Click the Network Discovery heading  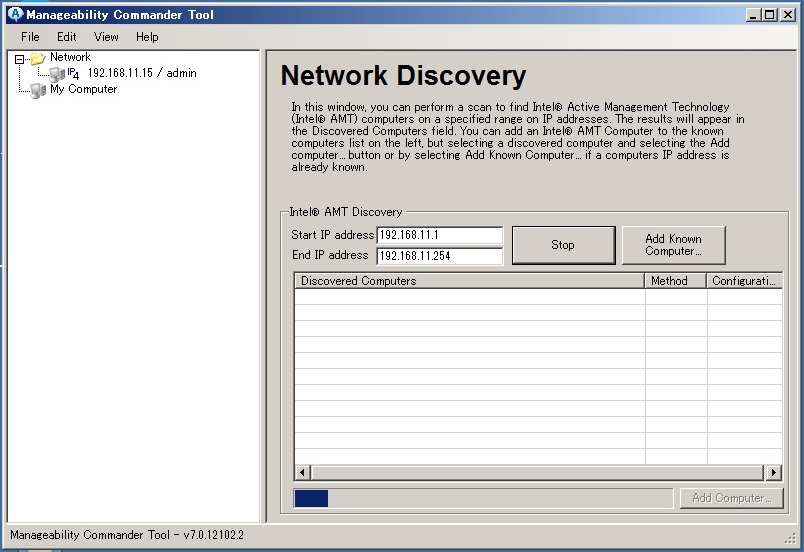click(x=403, y=75)
